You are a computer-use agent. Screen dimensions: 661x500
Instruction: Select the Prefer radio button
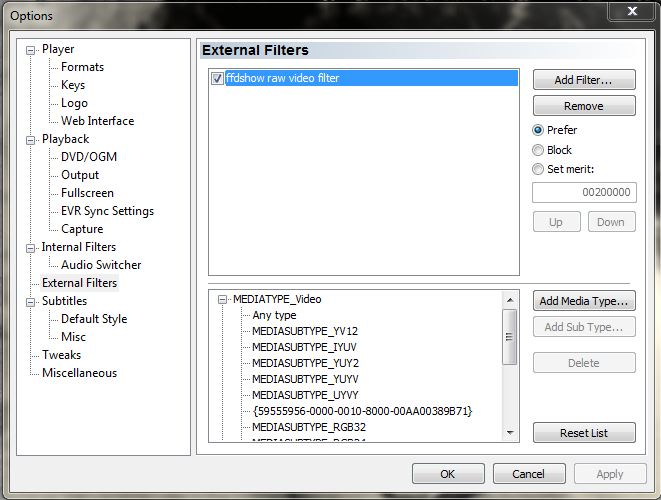pyautogui.click(x=539, y=130)
